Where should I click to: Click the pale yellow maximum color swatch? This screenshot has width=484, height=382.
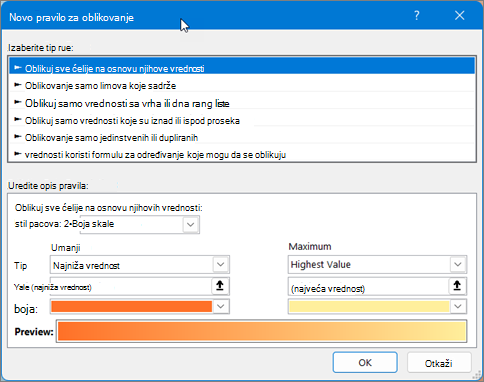[x=369, y=306]
